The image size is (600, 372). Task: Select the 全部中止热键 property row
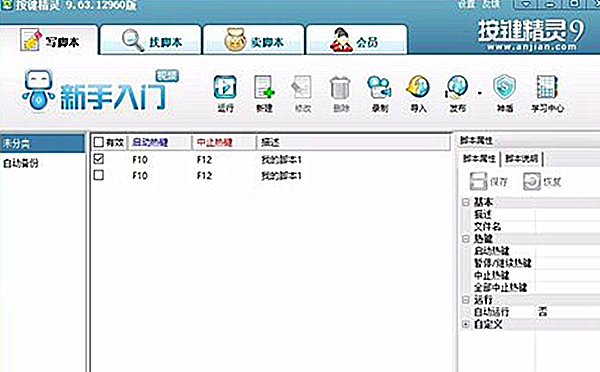pyautogui.click(x=531, y=287)
